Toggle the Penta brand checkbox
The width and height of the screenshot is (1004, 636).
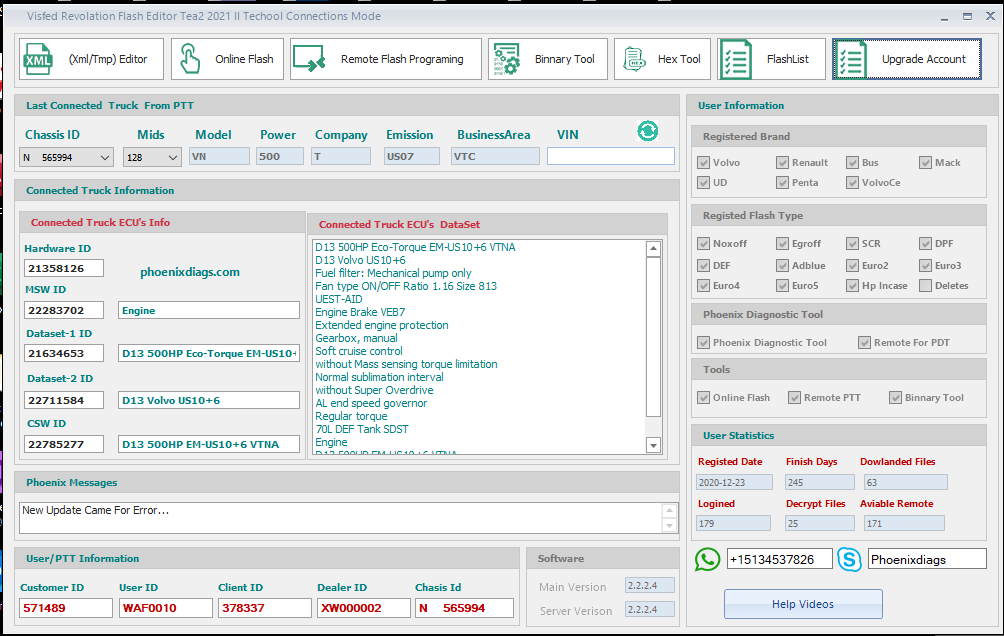point(782,183)
